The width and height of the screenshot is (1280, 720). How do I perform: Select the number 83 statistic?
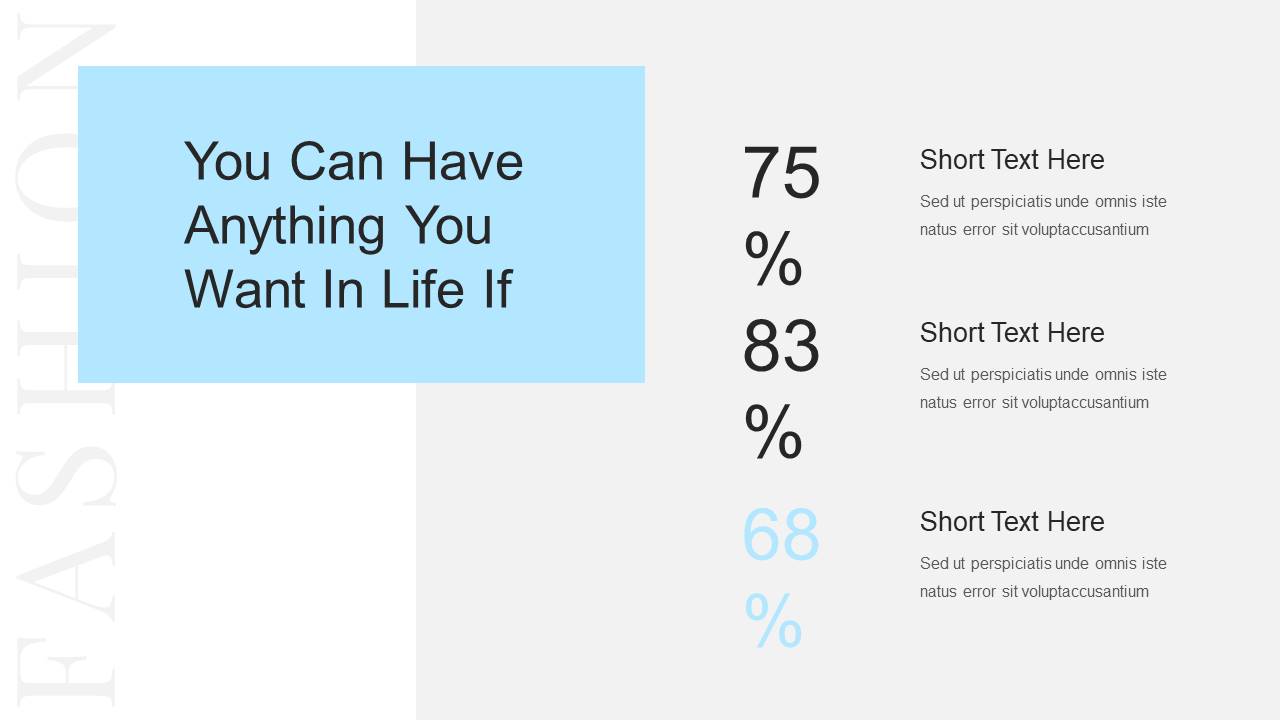point(781,347)
